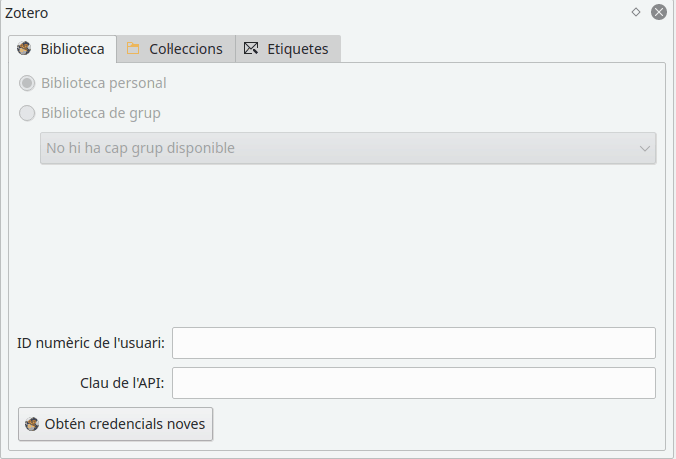
Task: Open the 'No hi ha cap grup disponible' combo box
Action: [x=348, y=148]
